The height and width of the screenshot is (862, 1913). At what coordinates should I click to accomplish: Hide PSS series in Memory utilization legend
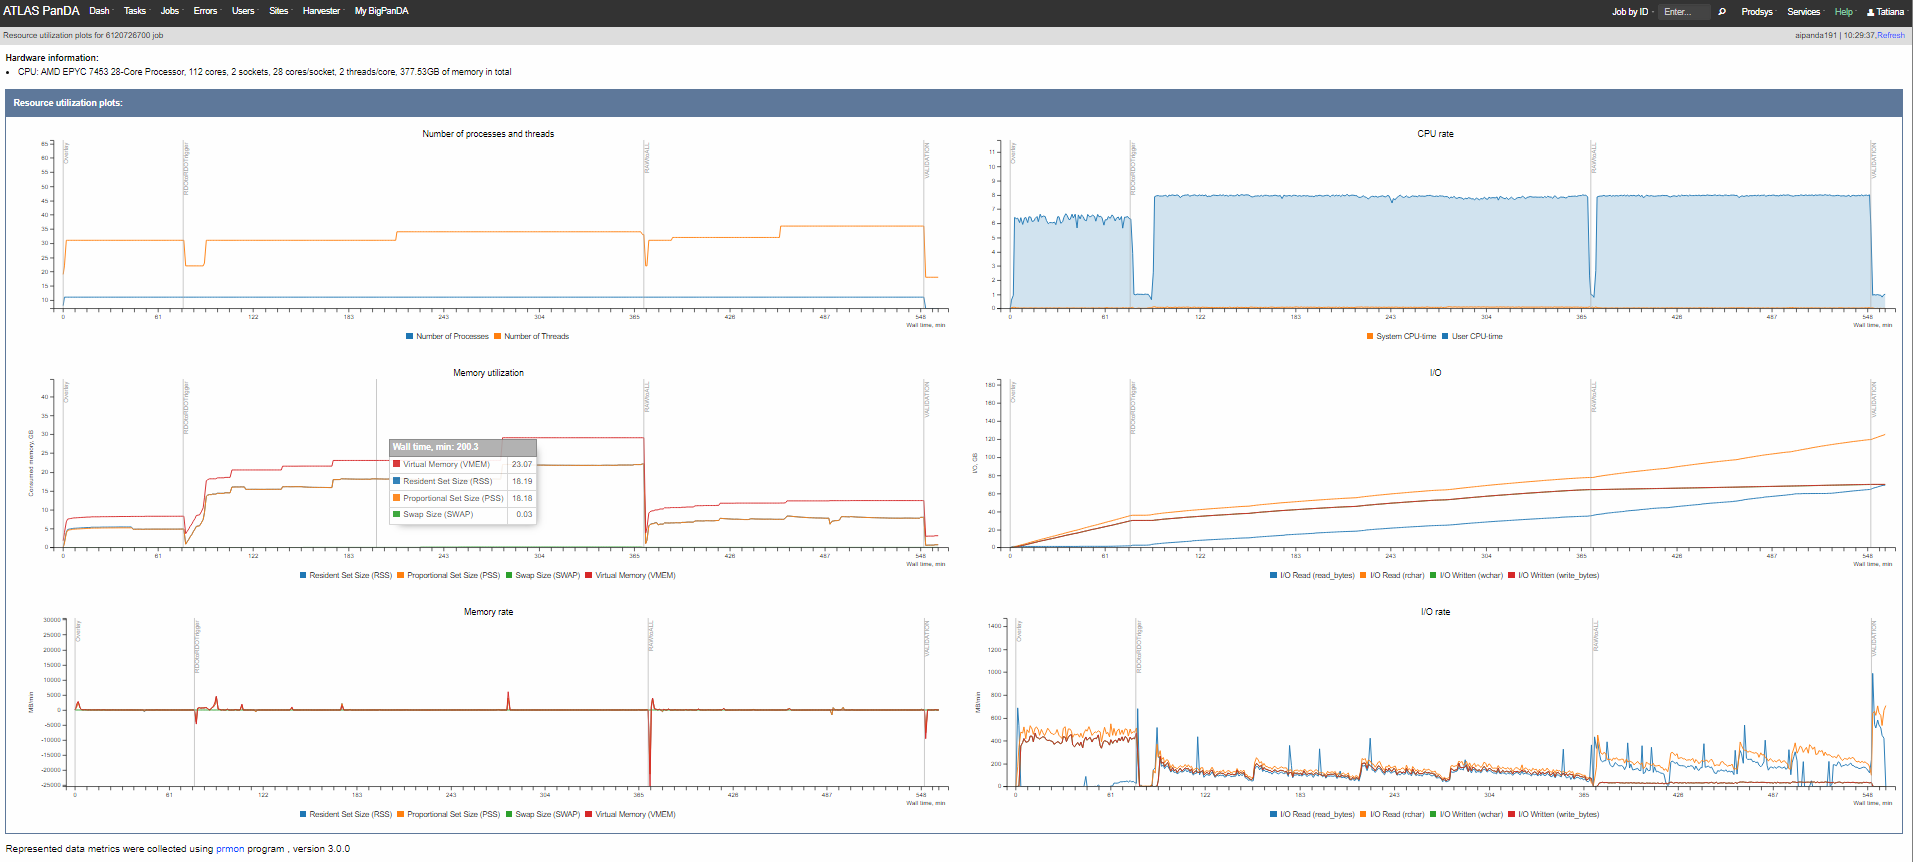[x=448, y=575]
